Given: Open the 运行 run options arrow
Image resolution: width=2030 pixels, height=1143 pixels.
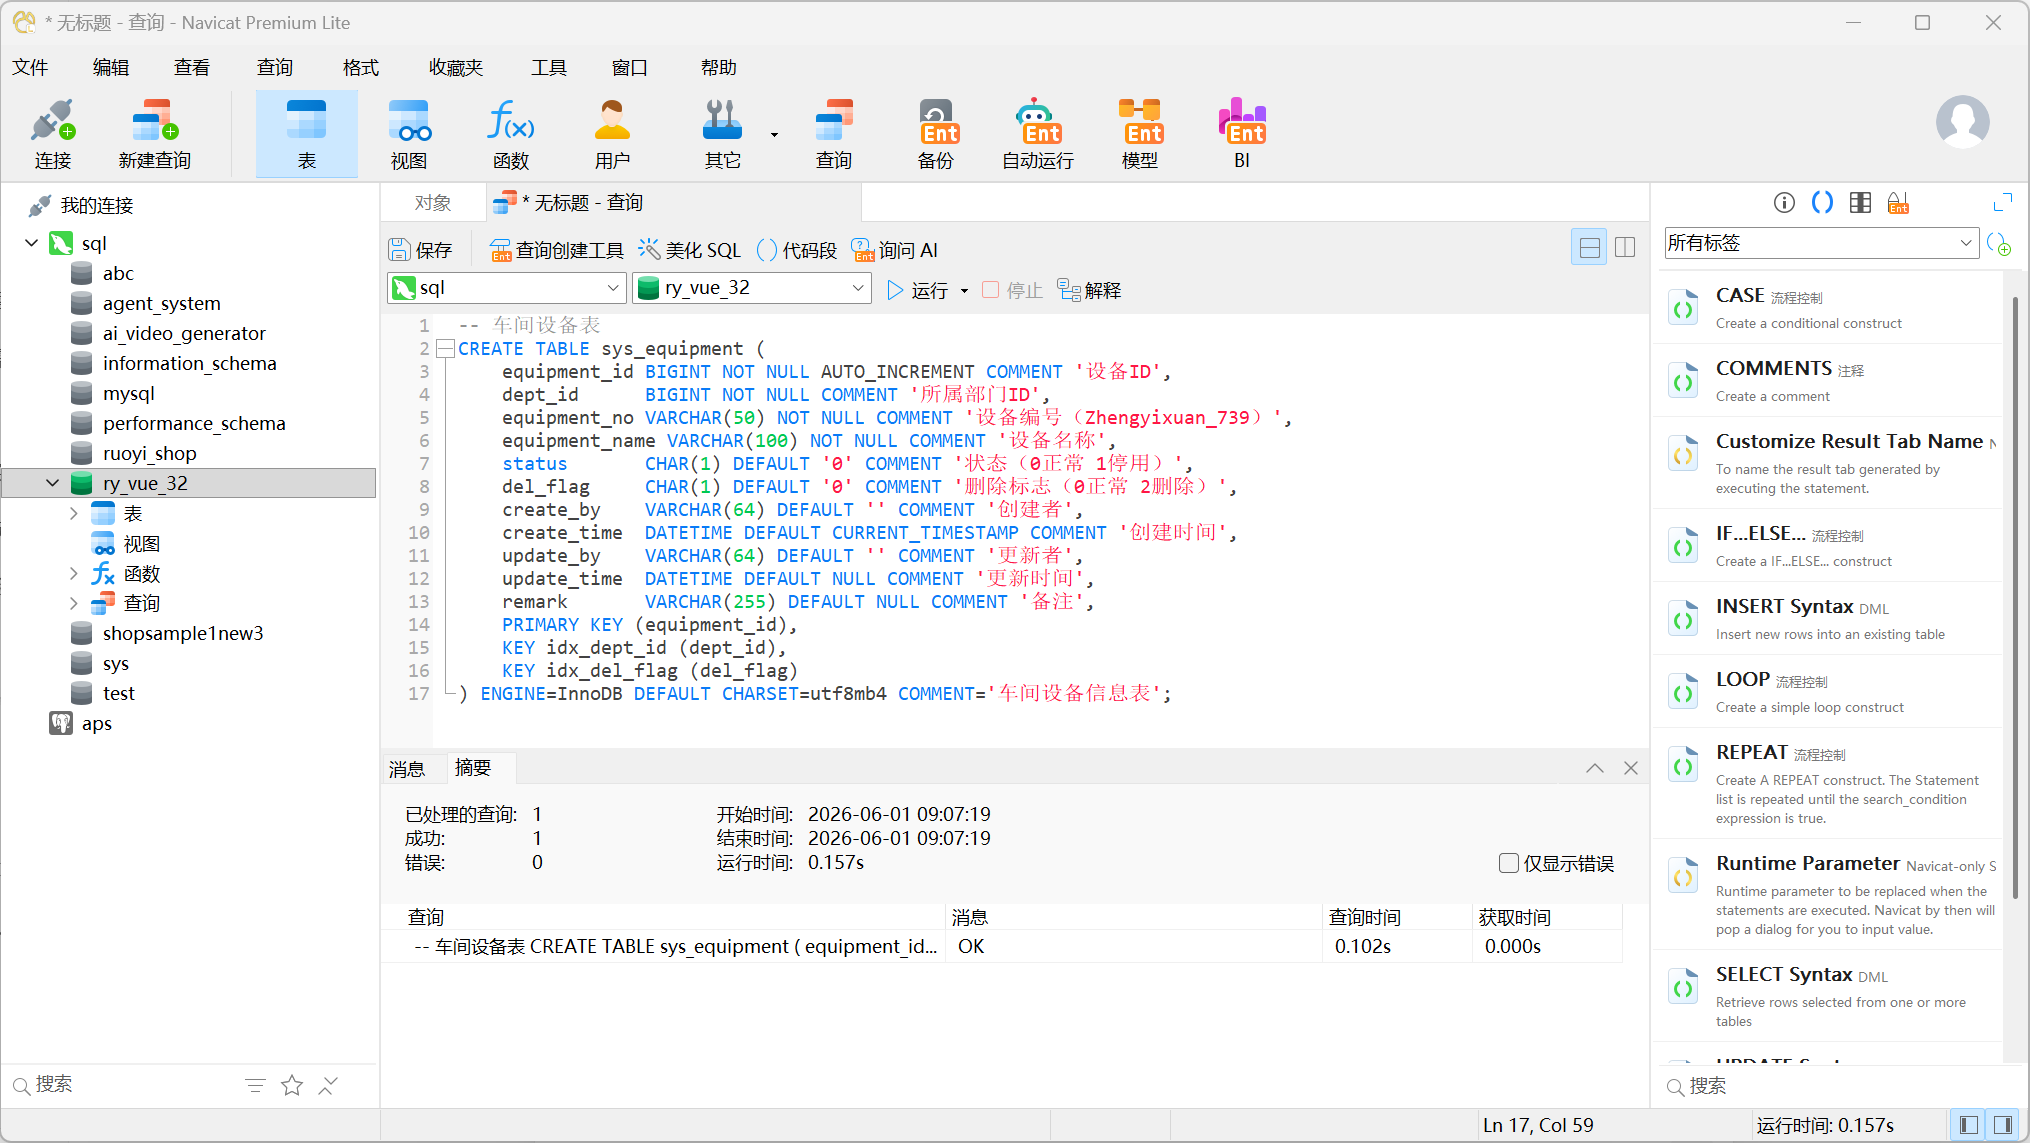Looking at the screenshot, I should tap(964, 291).
